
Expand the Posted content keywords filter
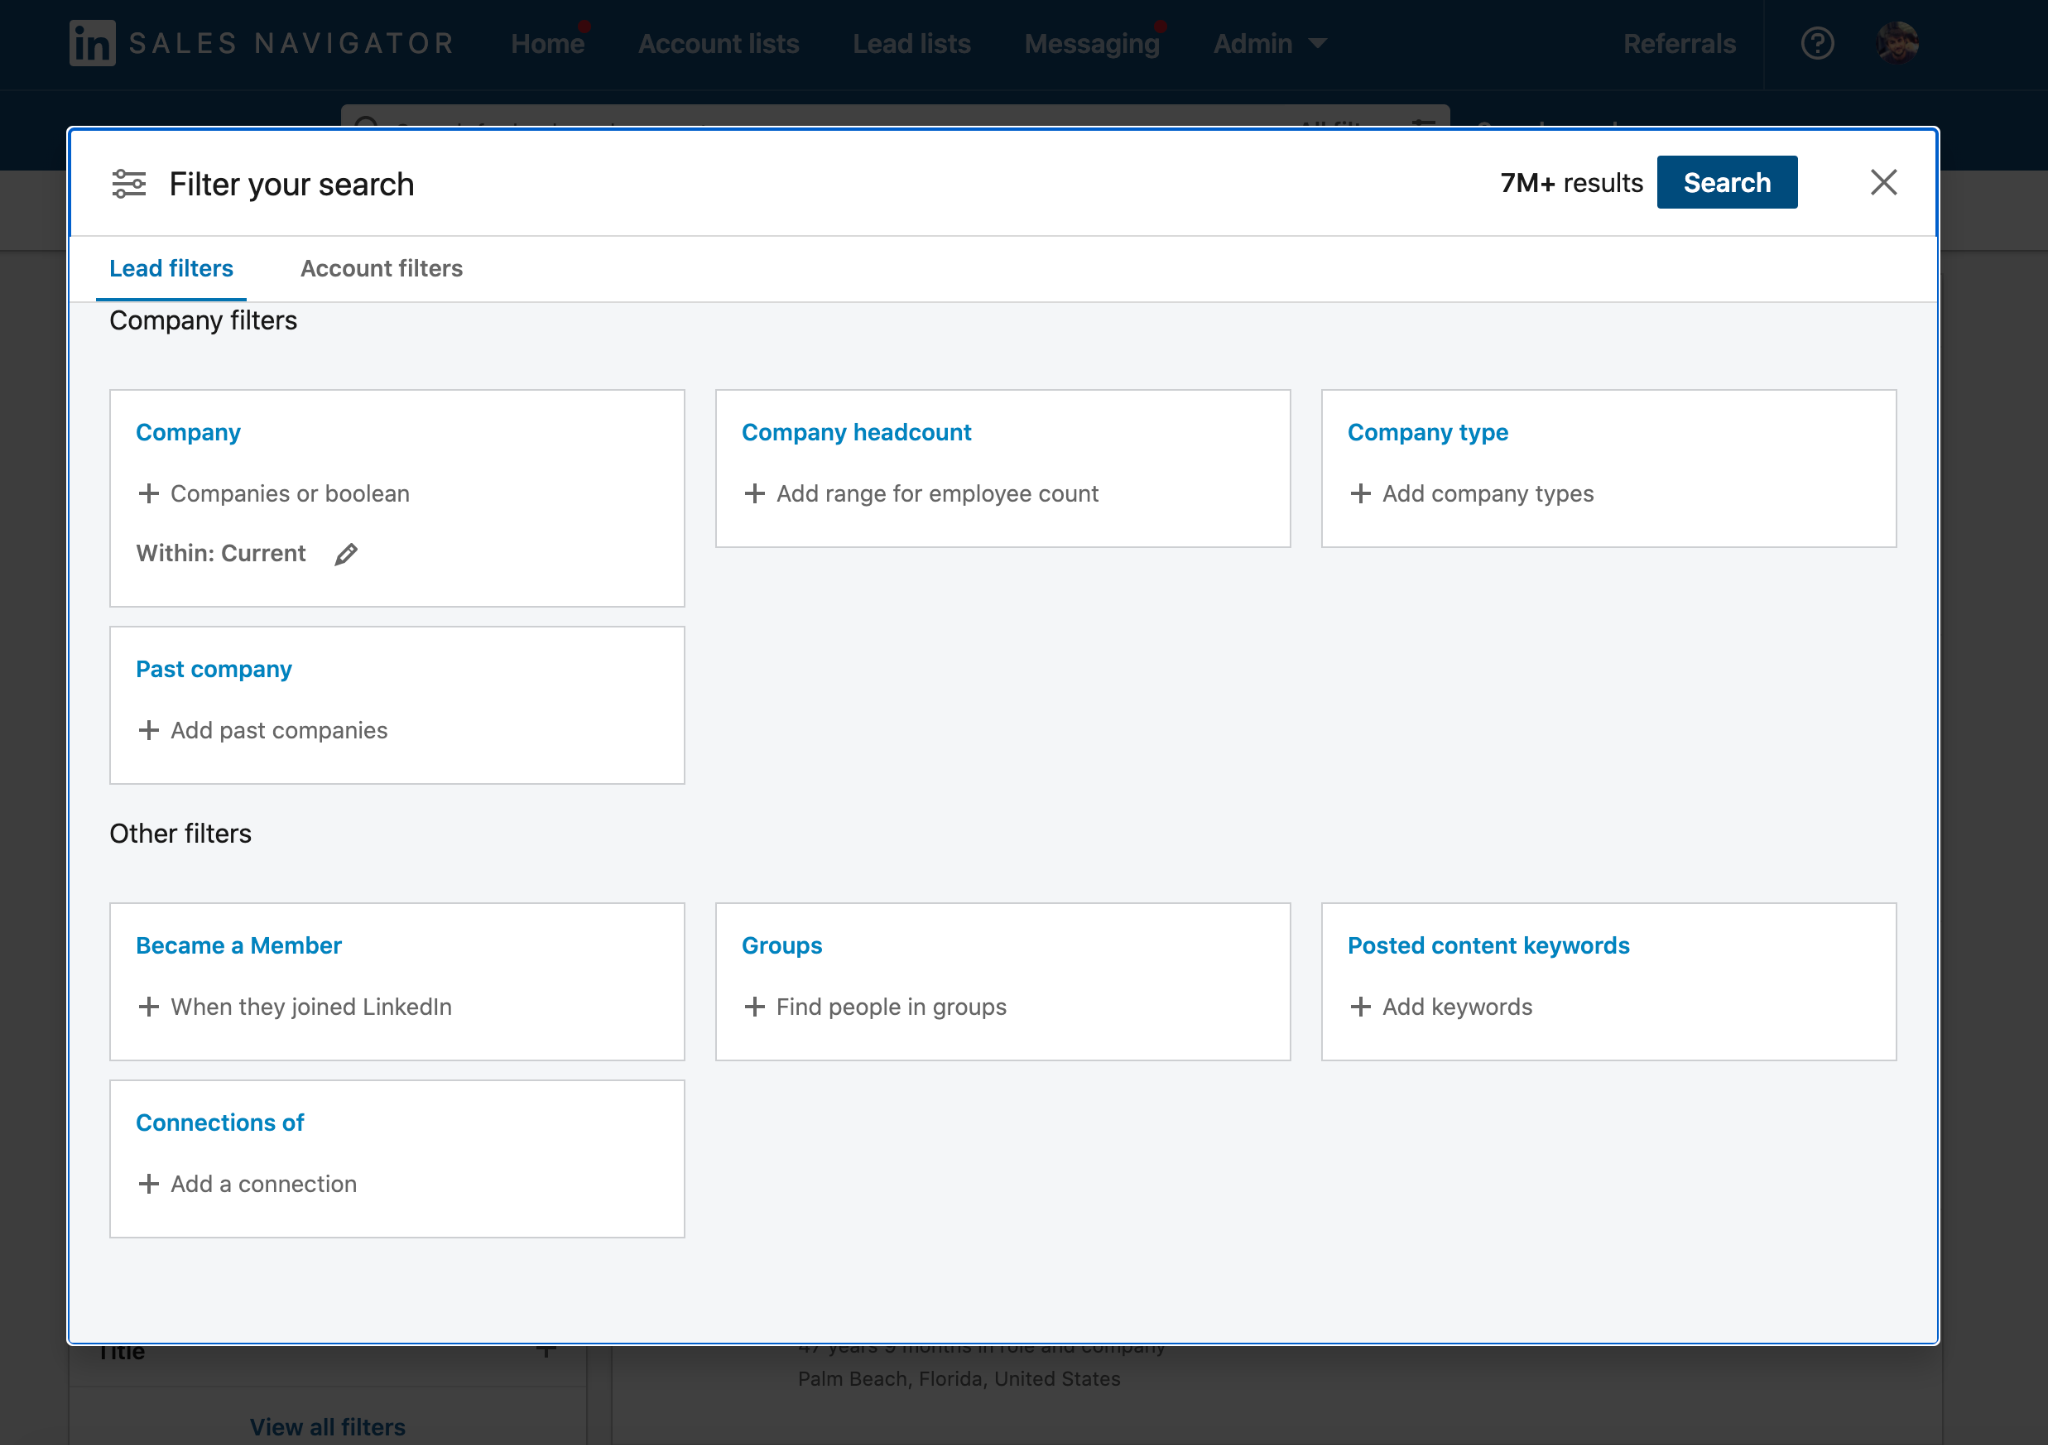point(1490,945)
